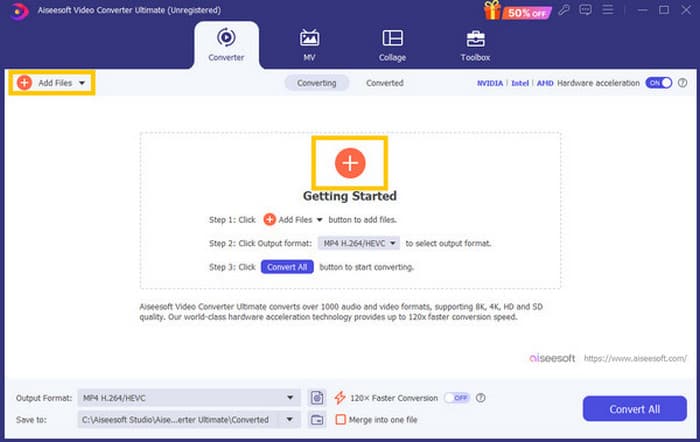This screenshot has width=700, height=442.
Task: Expand the Save to path dropdown
Action: click(x=291, y=420)
